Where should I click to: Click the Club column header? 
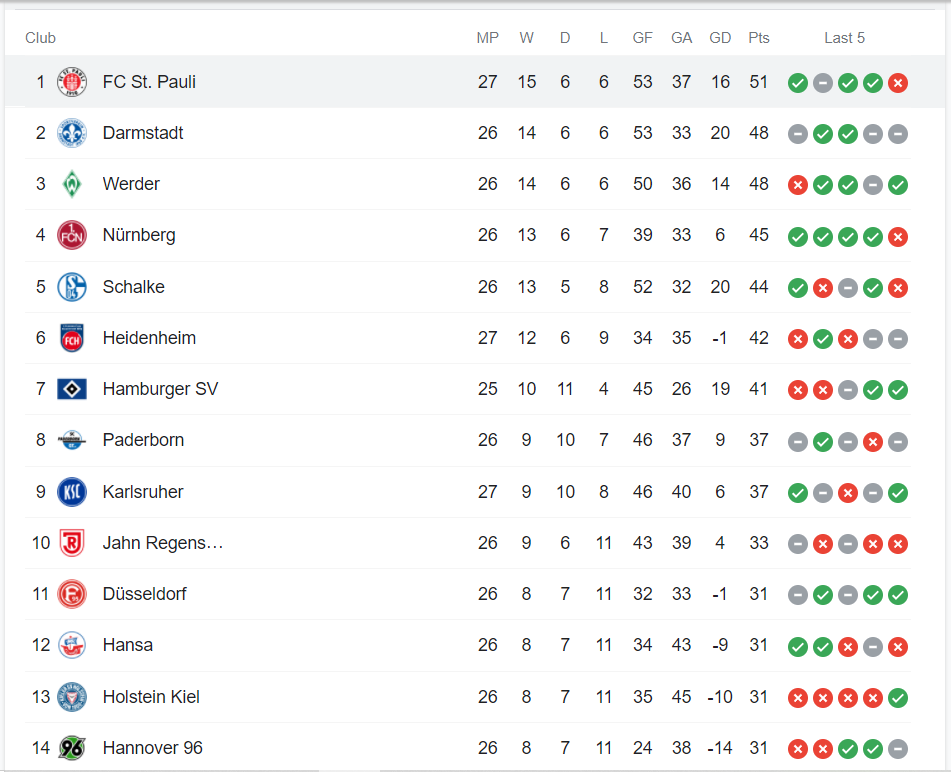coord(41,38)
